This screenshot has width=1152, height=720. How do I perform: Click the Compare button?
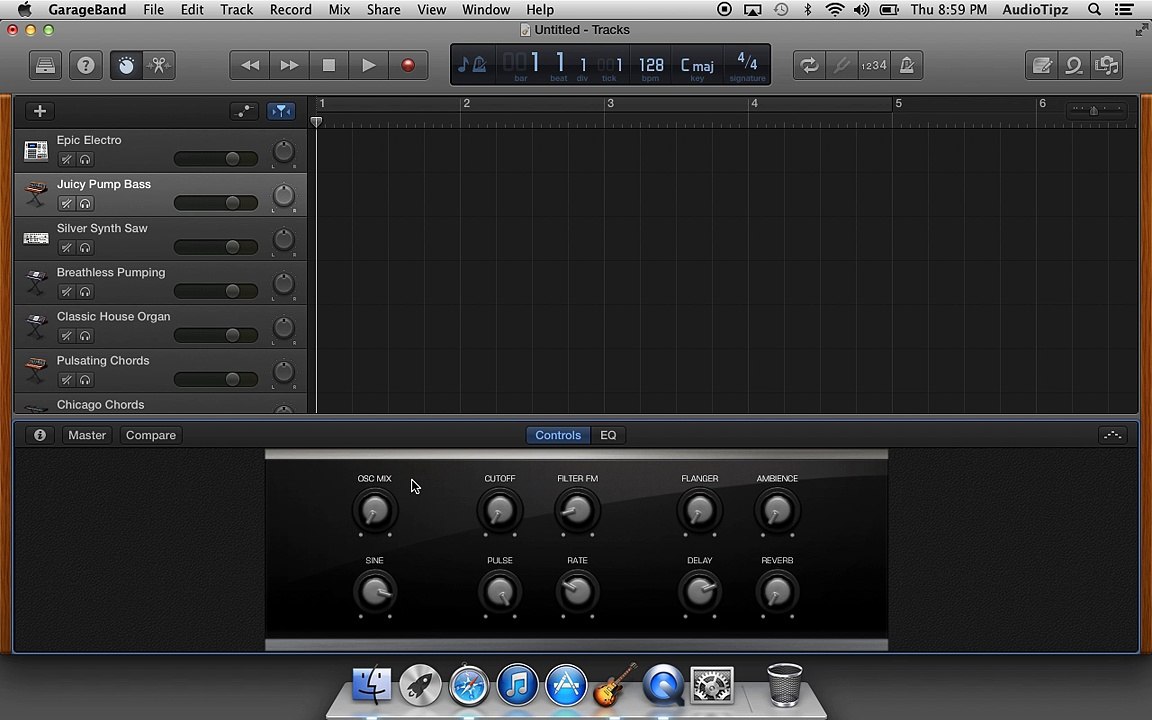click(151, 435)
